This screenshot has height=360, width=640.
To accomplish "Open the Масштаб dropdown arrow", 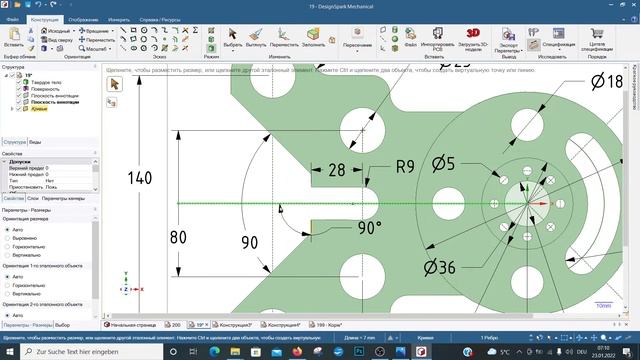I will pos(110,49).
